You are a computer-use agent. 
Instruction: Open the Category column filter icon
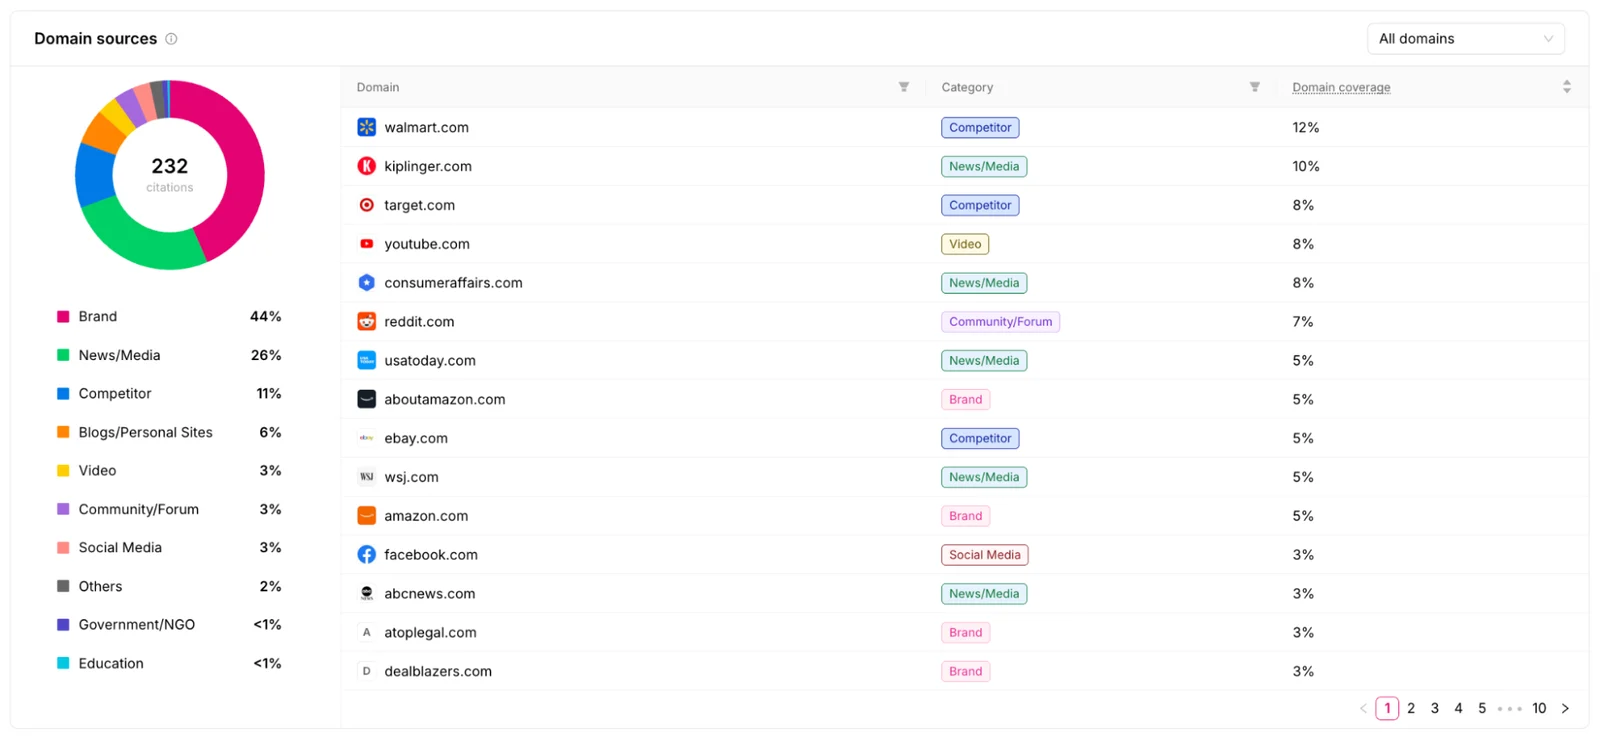(1255, 87)
